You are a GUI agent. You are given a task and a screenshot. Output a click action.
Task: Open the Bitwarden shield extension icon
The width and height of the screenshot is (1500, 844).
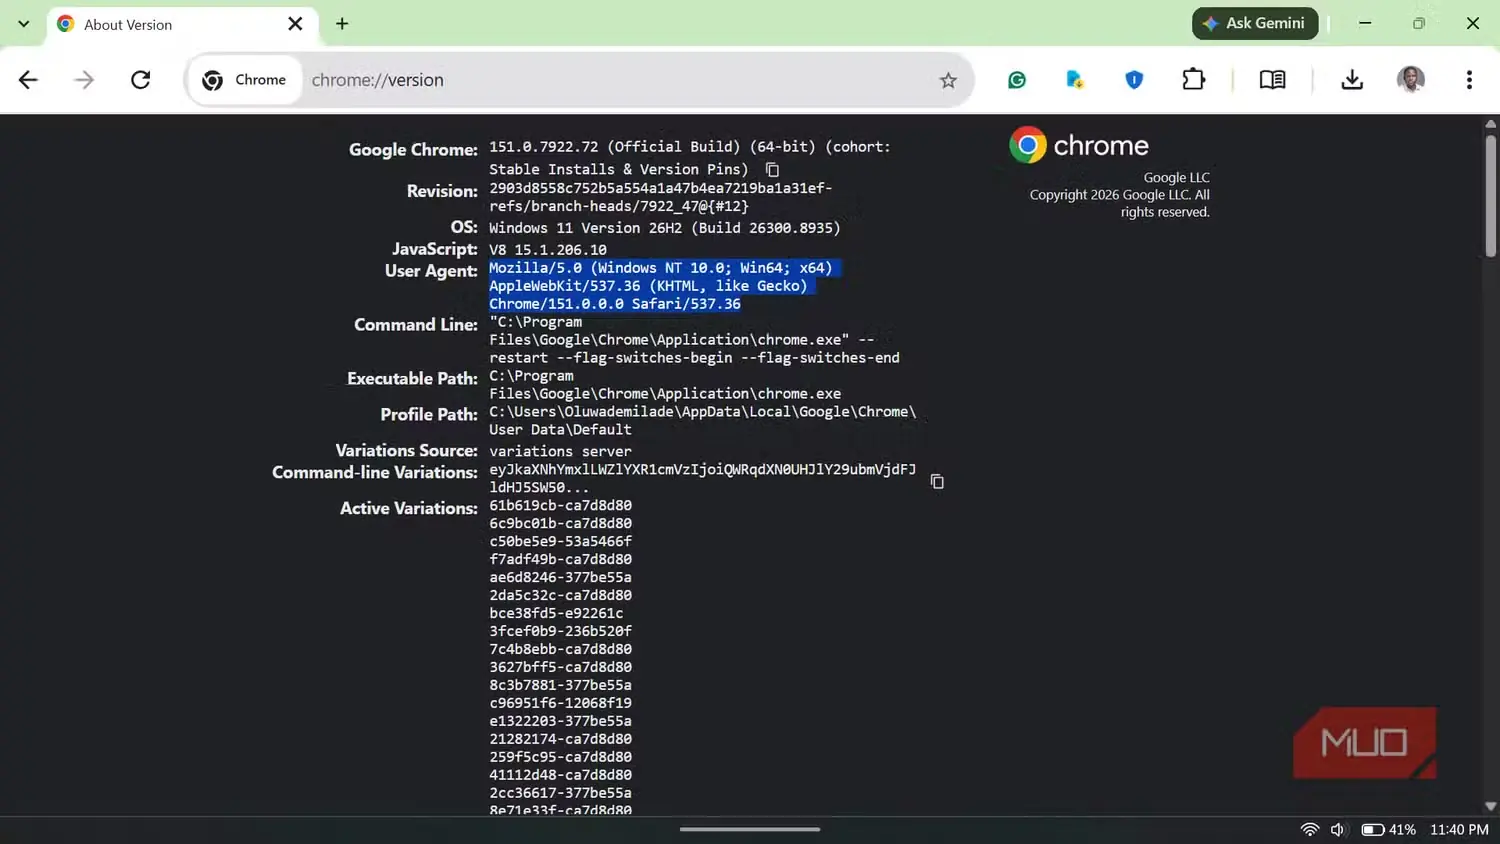[x=1134, y=80]
